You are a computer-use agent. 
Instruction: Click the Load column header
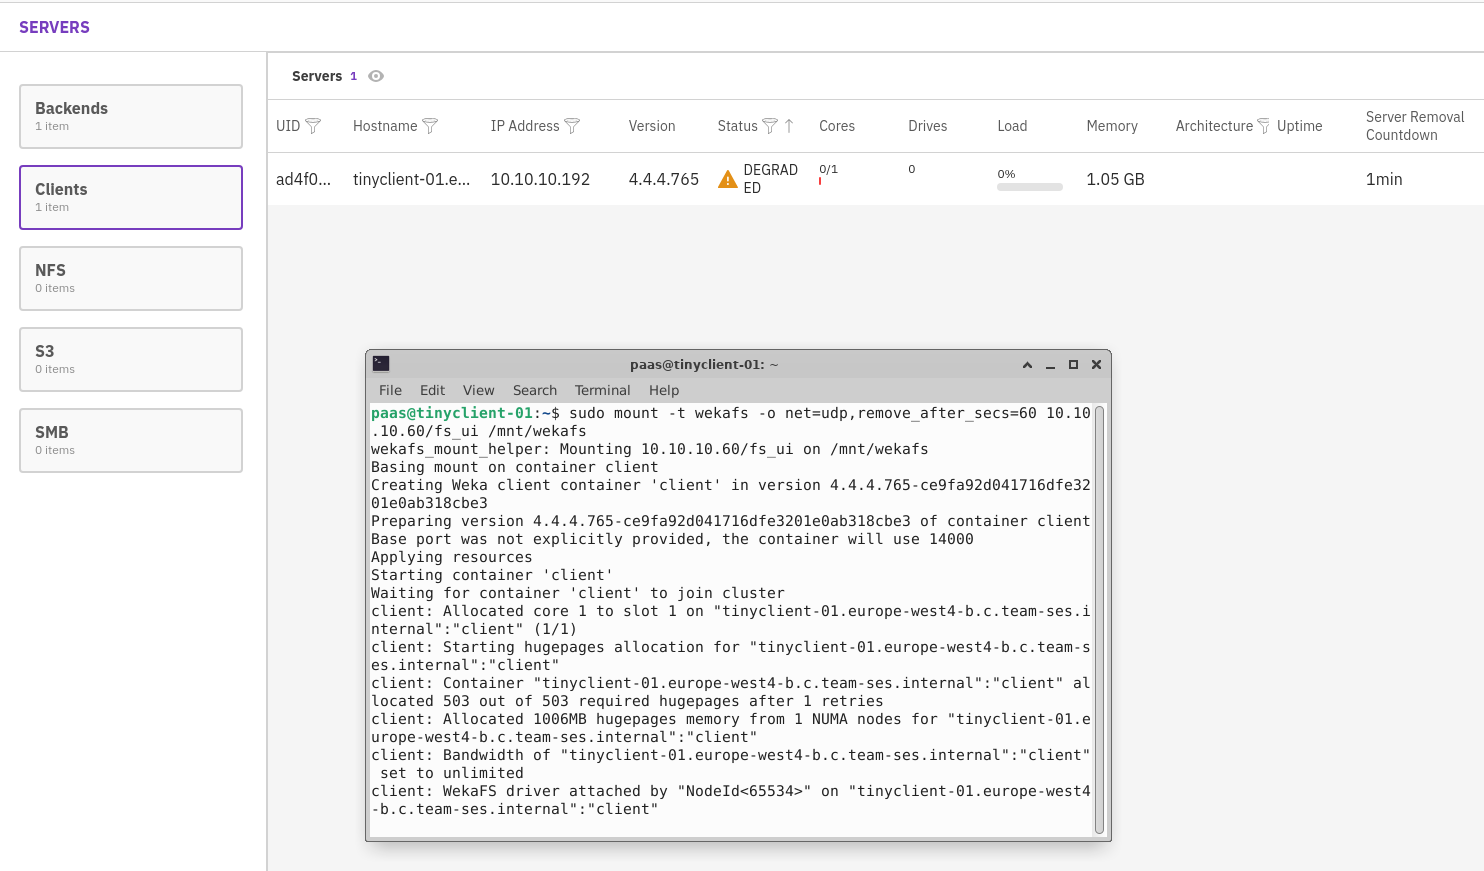coord(1012,126)
